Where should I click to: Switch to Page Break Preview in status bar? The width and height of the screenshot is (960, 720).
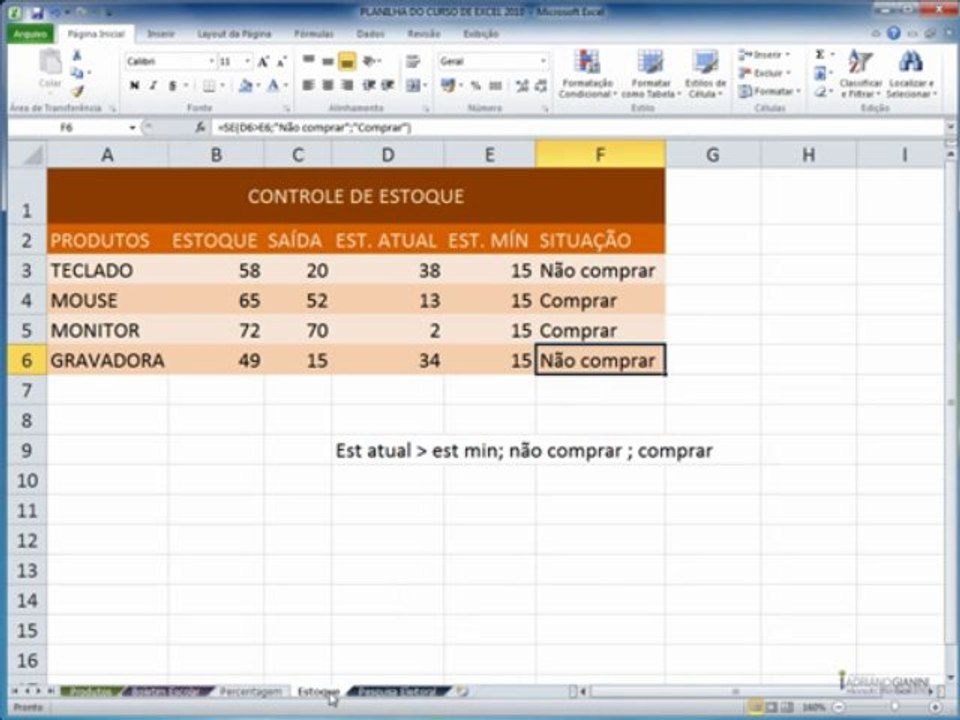tap(787, 708)
